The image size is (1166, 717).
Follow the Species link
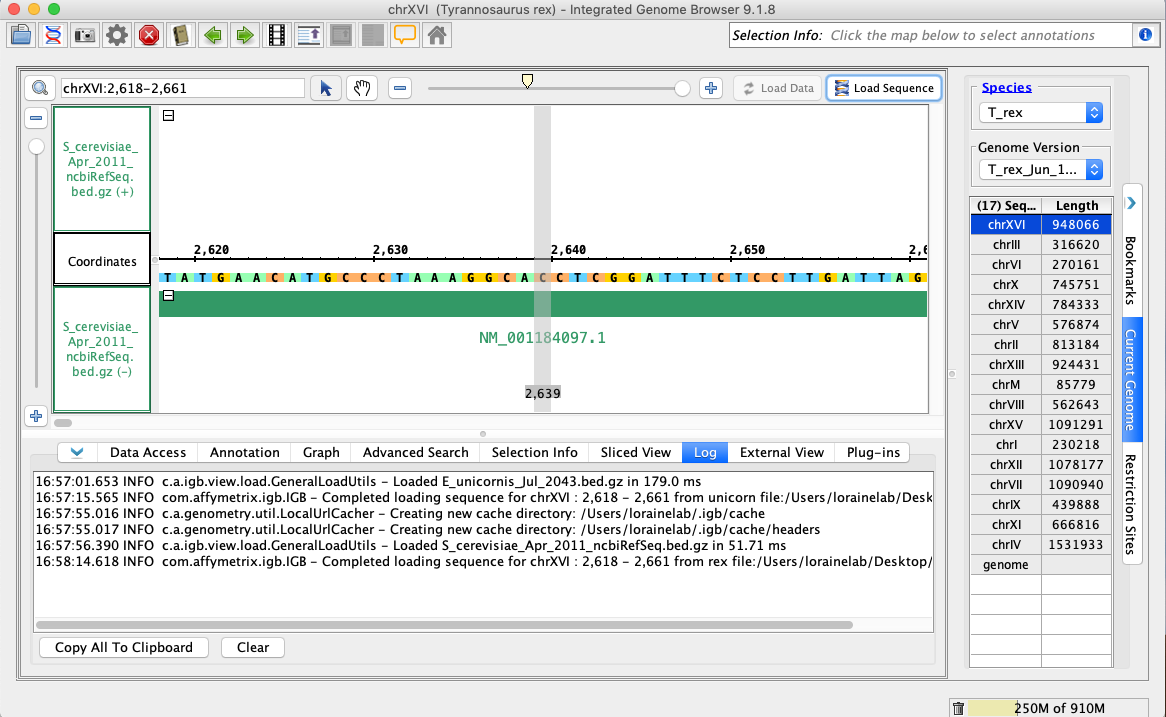pos(1006,87)
